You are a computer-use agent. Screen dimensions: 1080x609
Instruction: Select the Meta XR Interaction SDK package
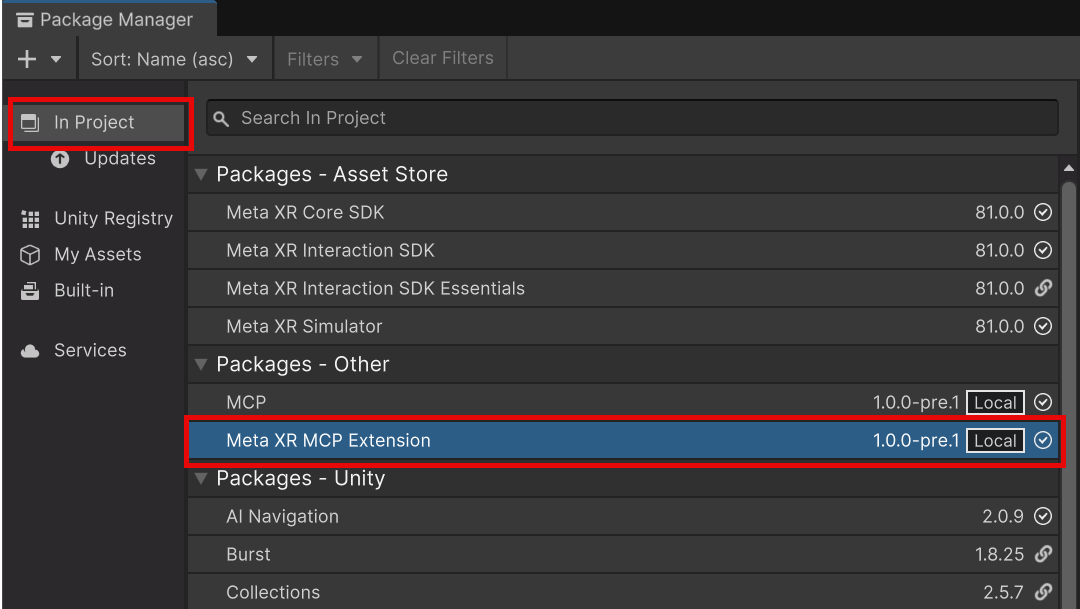coord(623,250)
